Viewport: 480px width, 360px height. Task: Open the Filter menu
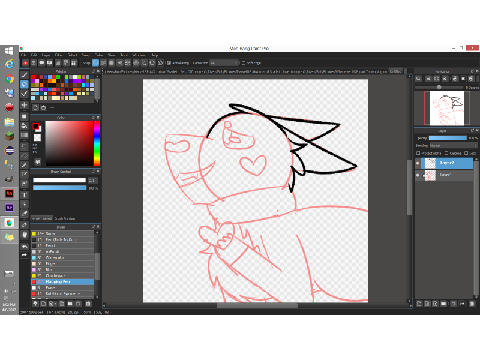click(x=59, y=55)
